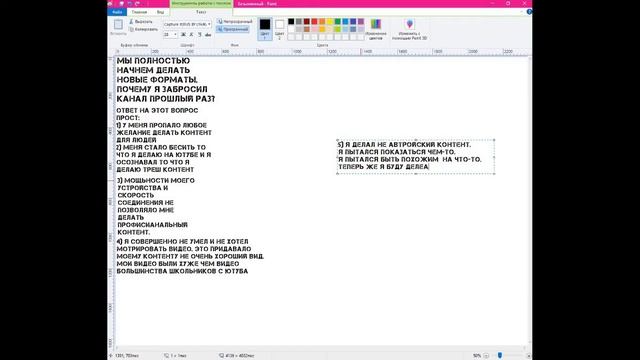Click the cursor position readout in status bar
Screen dimensions: 640x360
pyautogui.click(x=124, y=356)
